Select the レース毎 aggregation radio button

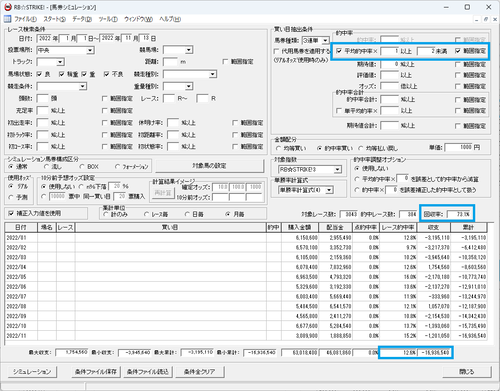pos(146,214)
